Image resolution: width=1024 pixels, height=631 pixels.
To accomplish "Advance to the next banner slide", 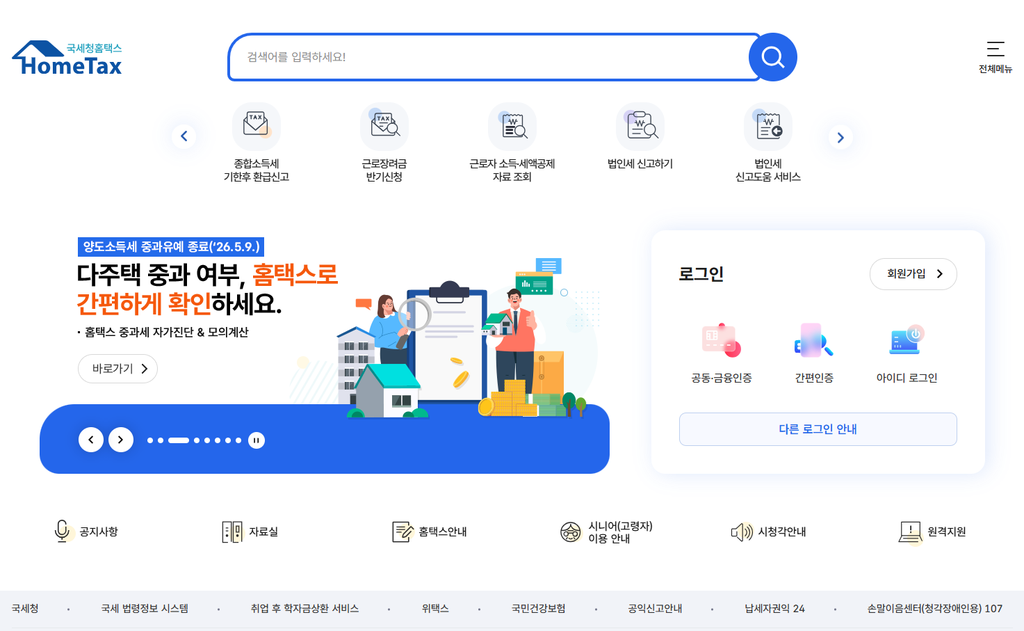I will tap(121, 440).
